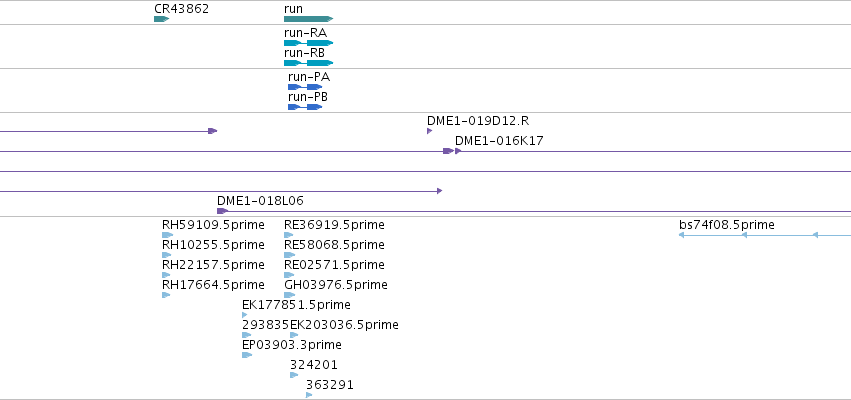Screen dimensions: 851x400
Task: Select the RE02571.5prime EST label
Action: [x=334, y=265]
